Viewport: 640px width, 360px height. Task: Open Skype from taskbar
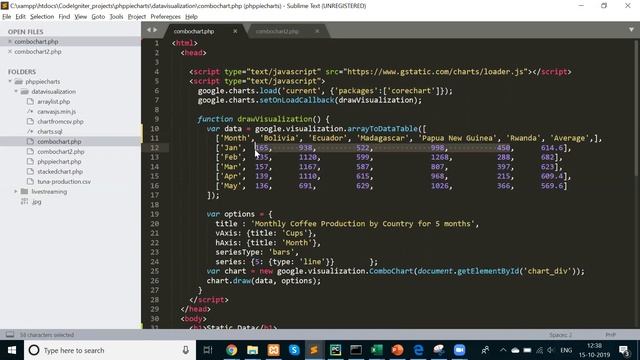(294, 350)
